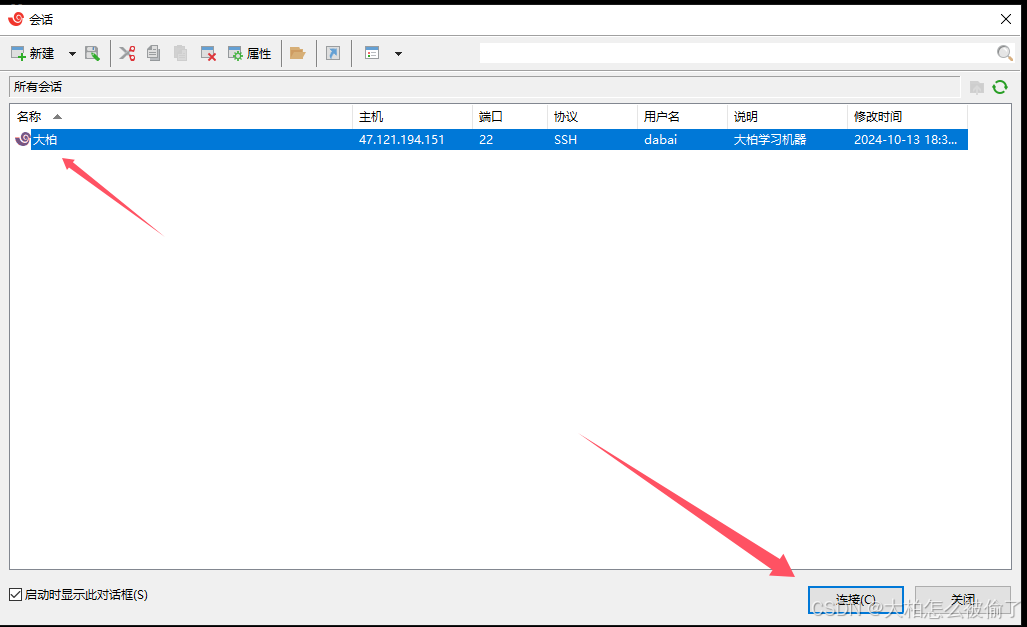This screenshot has width=1027, height=627.
Task: Click the 大柏学习机器 description cell
Action: 770,140
